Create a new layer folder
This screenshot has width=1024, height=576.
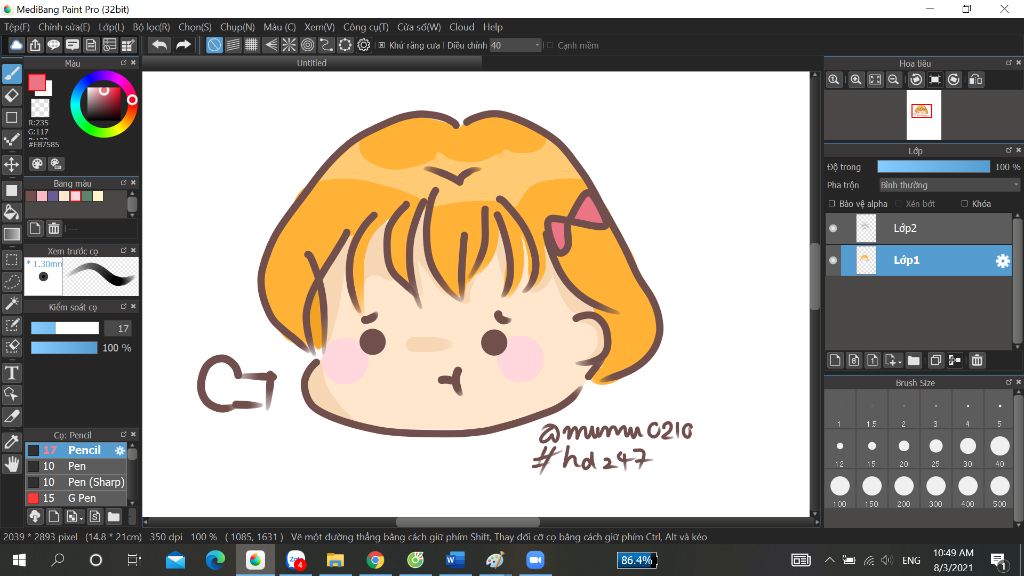click(914, 360)
